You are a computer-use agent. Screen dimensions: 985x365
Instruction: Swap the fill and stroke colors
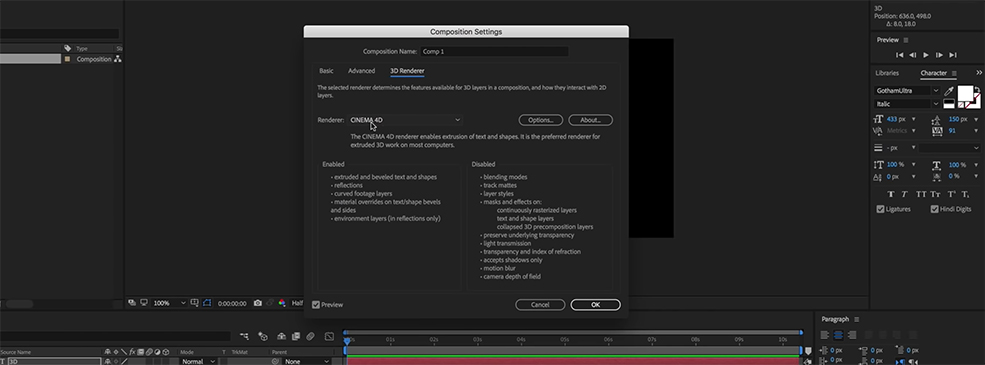click(977, 89)
